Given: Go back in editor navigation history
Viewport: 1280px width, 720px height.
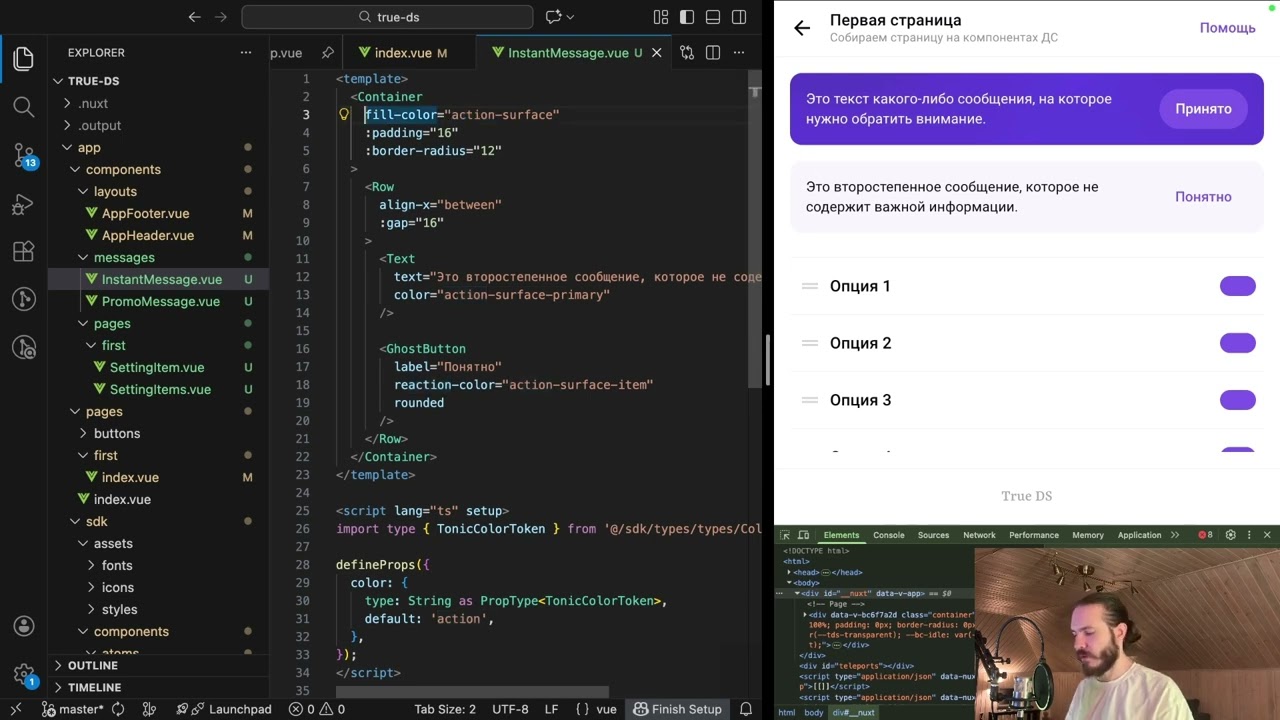Looking at the screenshot, I should [195, 17].
